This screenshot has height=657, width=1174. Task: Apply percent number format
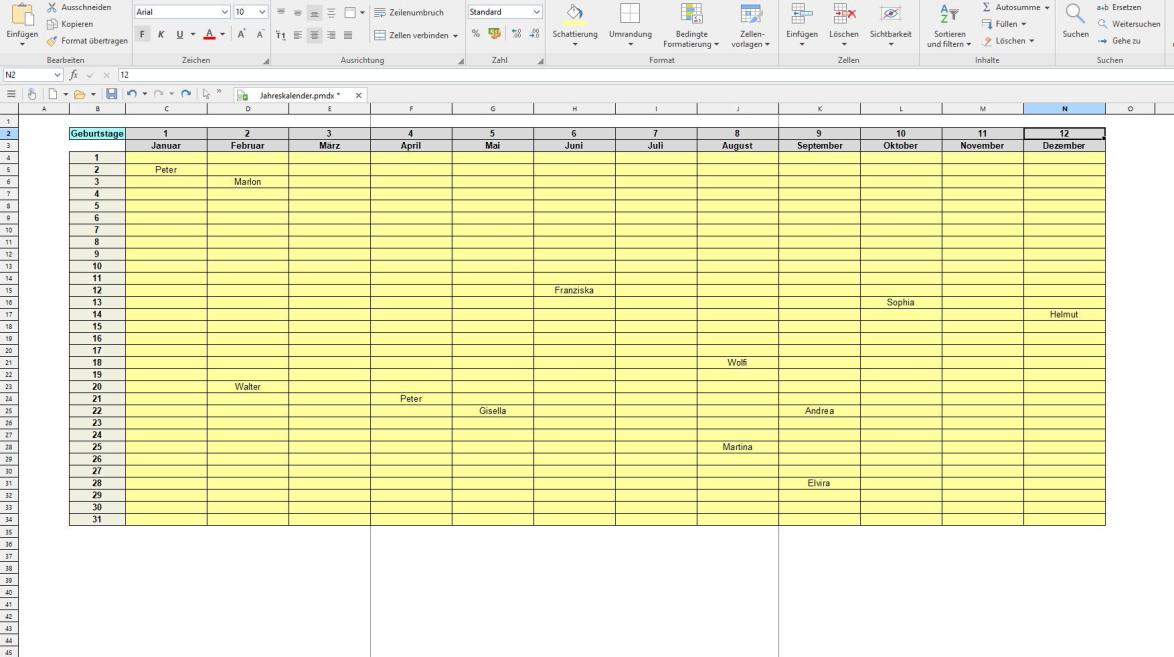pos(476,34)
